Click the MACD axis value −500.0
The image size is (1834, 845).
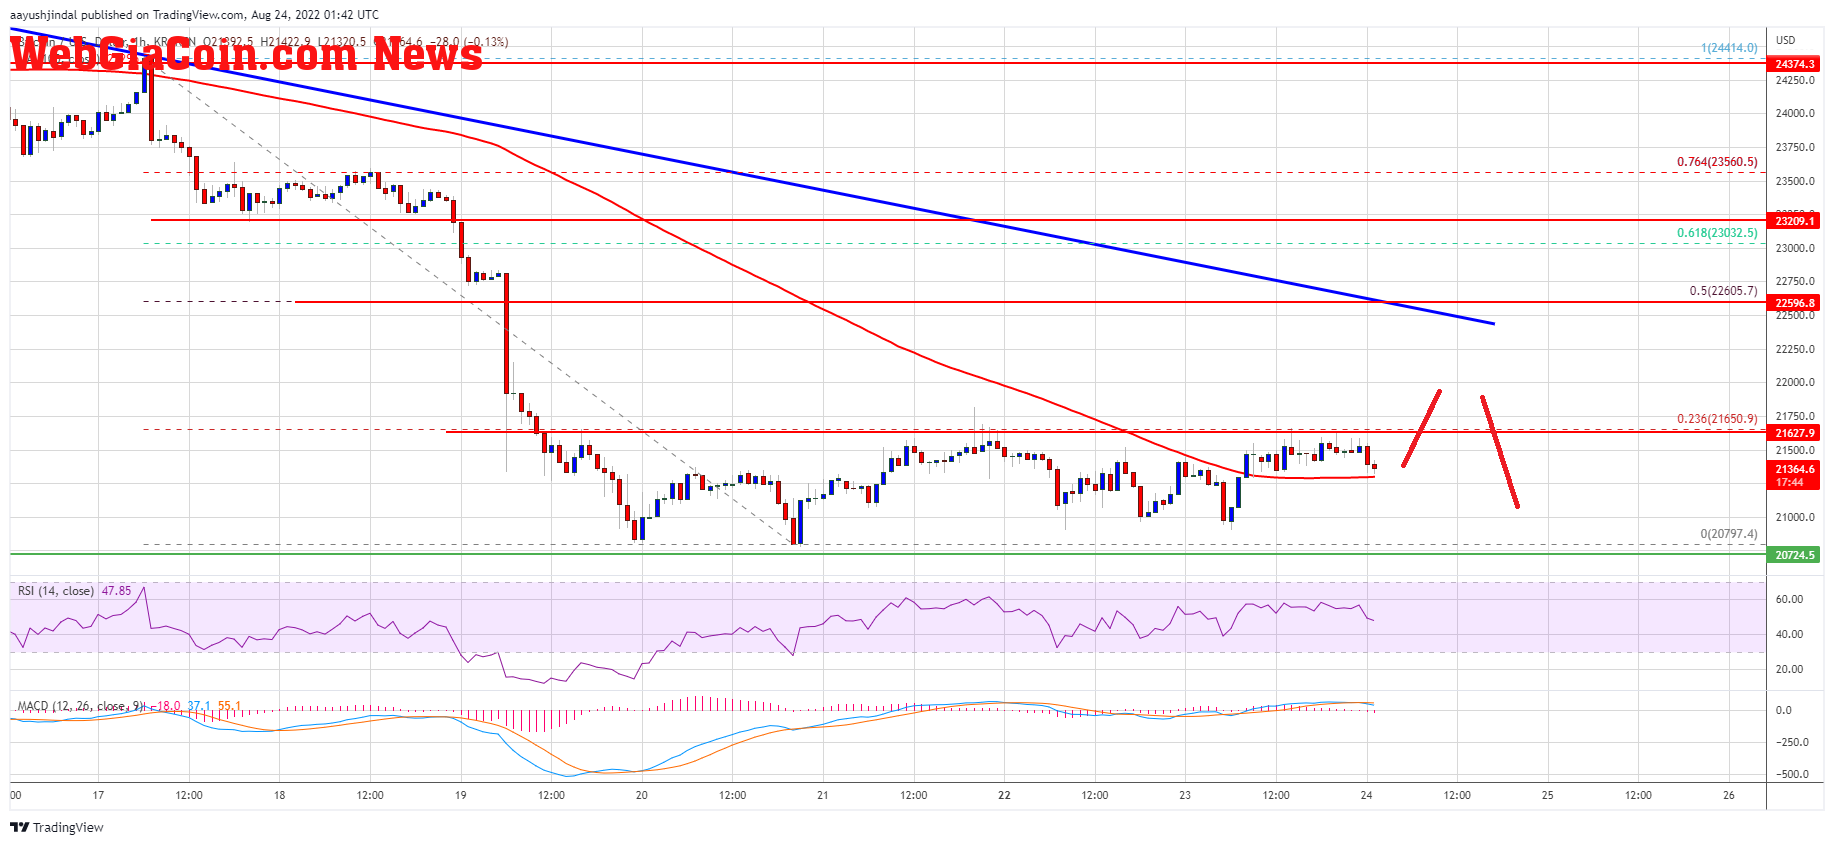pyautogui.click(x=1791, y=775)
